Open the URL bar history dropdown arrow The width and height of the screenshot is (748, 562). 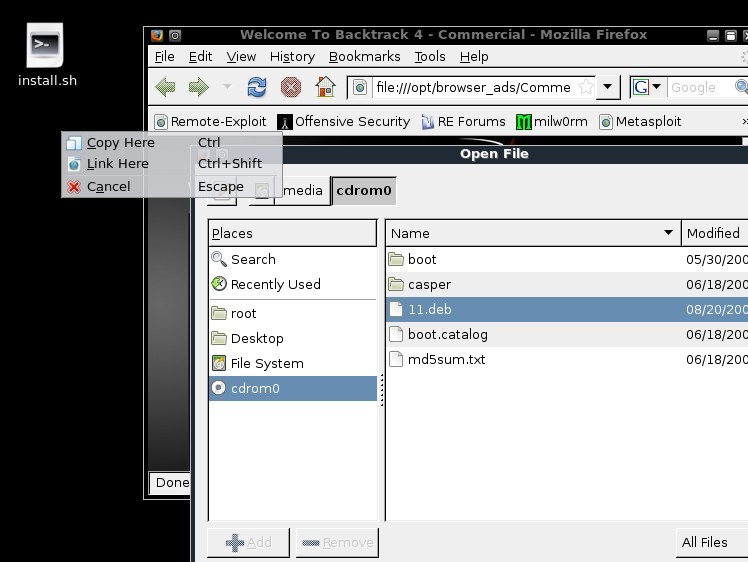607,87
